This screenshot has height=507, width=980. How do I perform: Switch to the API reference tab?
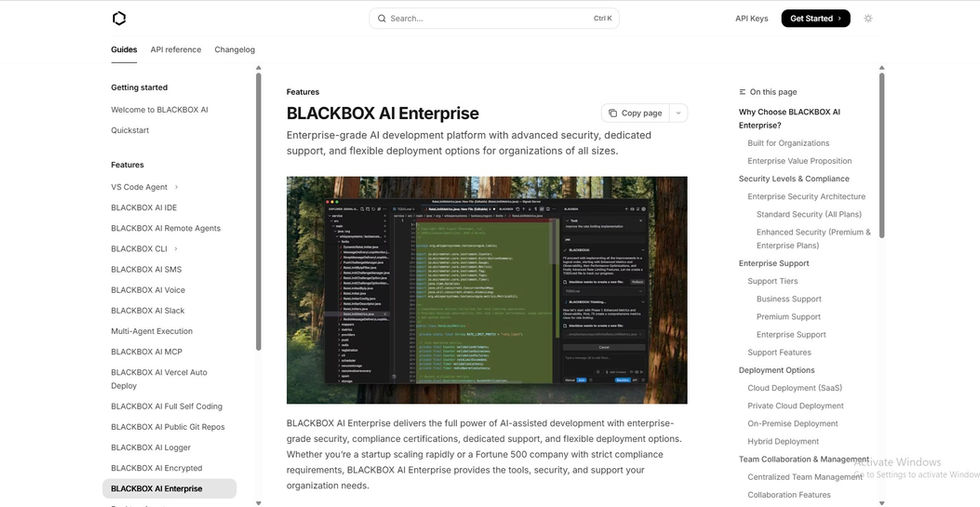click(x=176, y=49)
